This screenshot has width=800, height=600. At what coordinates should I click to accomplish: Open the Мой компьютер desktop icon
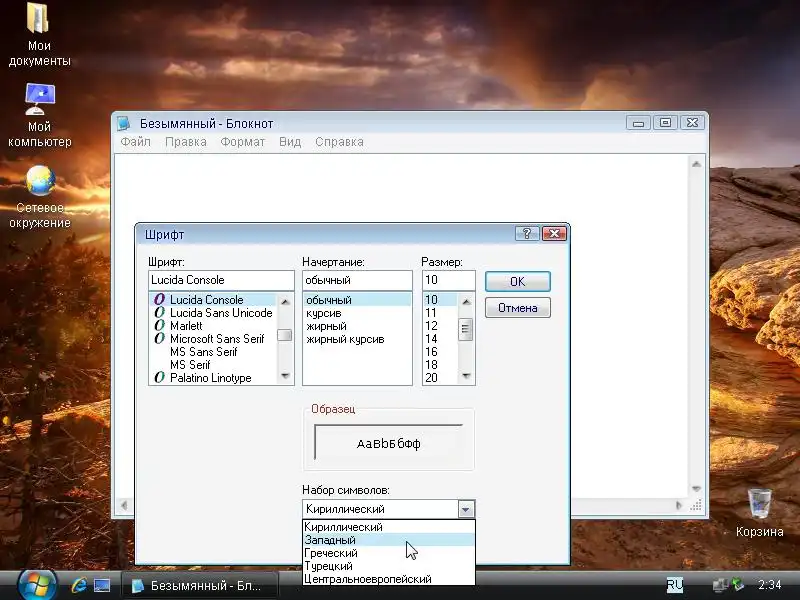point(39,115)
